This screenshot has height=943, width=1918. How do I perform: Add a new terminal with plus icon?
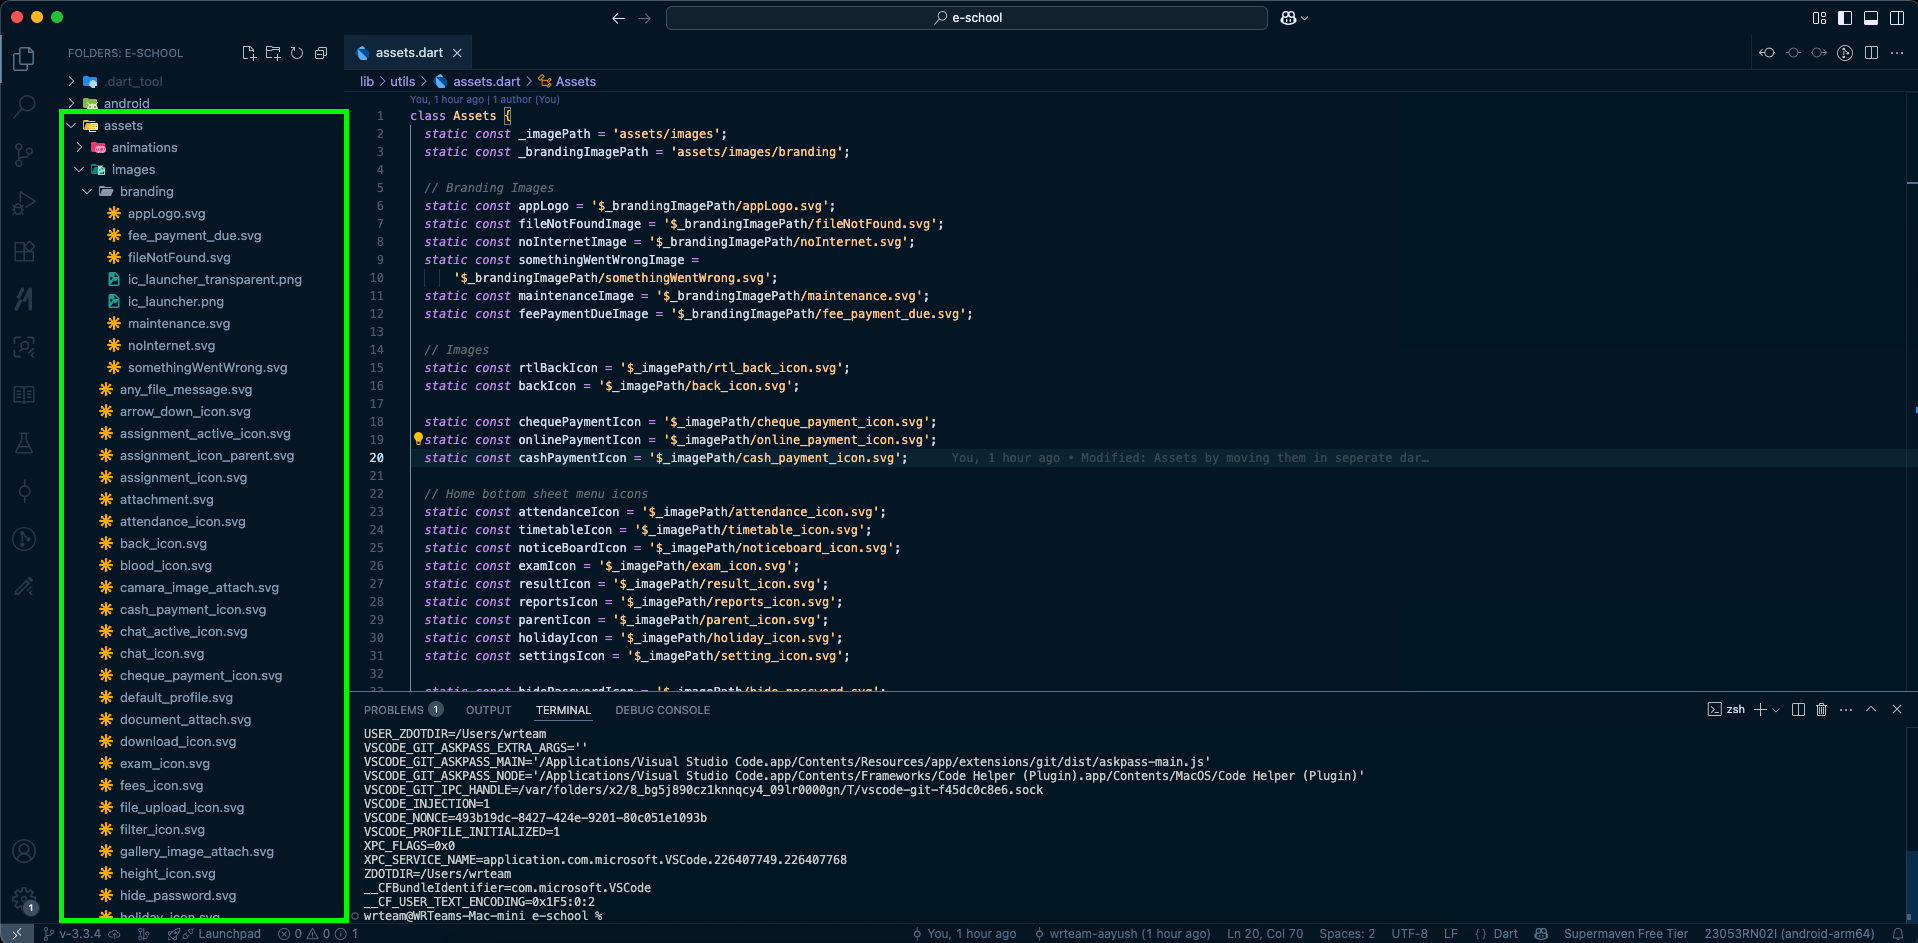pos(1760,710)
